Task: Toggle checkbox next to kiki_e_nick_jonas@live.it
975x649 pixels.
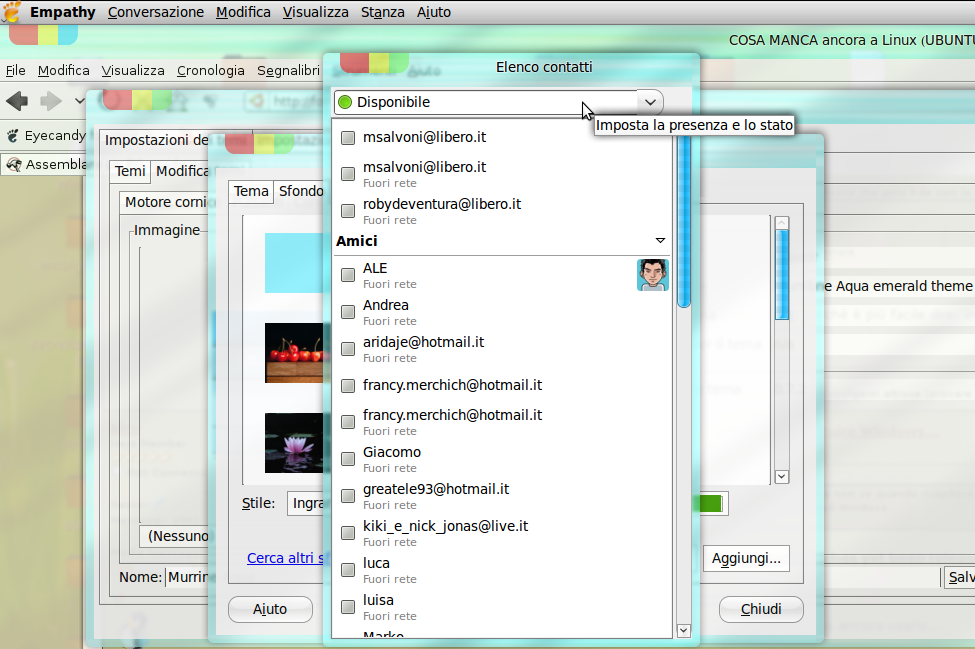Action: [348, 533]
